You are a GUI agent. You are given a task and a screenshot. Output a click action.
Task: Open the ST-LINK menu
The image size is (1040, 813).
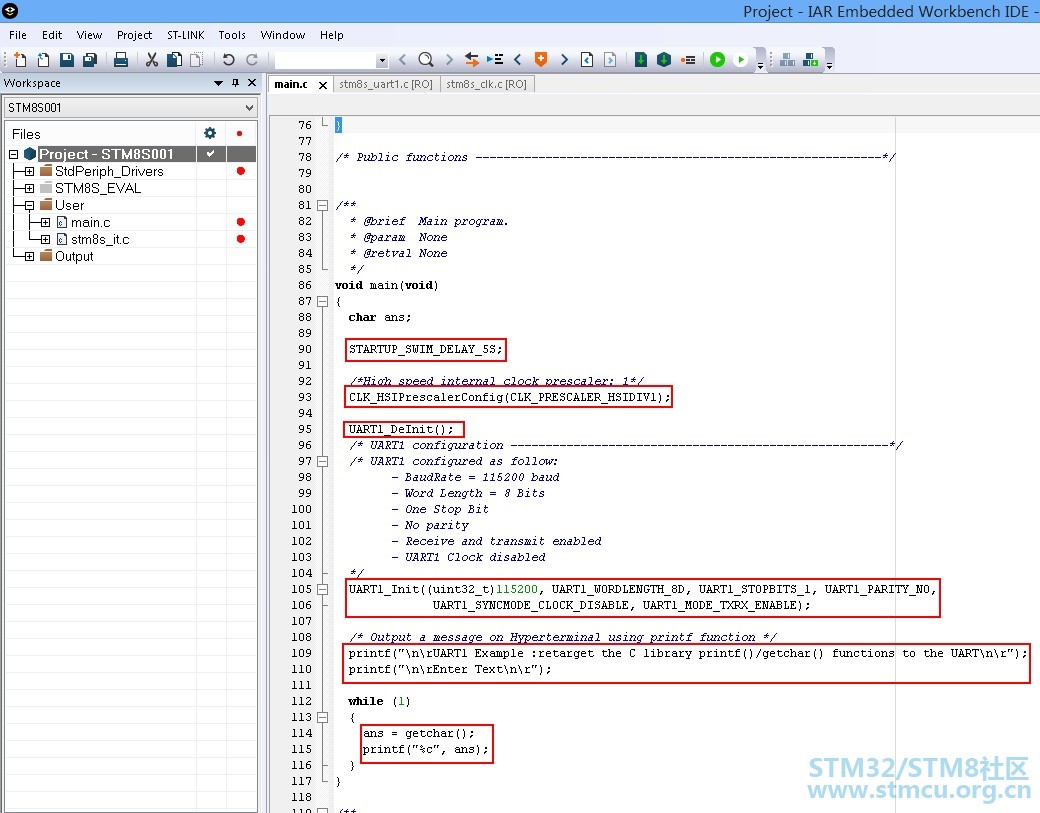coord(186,35)
